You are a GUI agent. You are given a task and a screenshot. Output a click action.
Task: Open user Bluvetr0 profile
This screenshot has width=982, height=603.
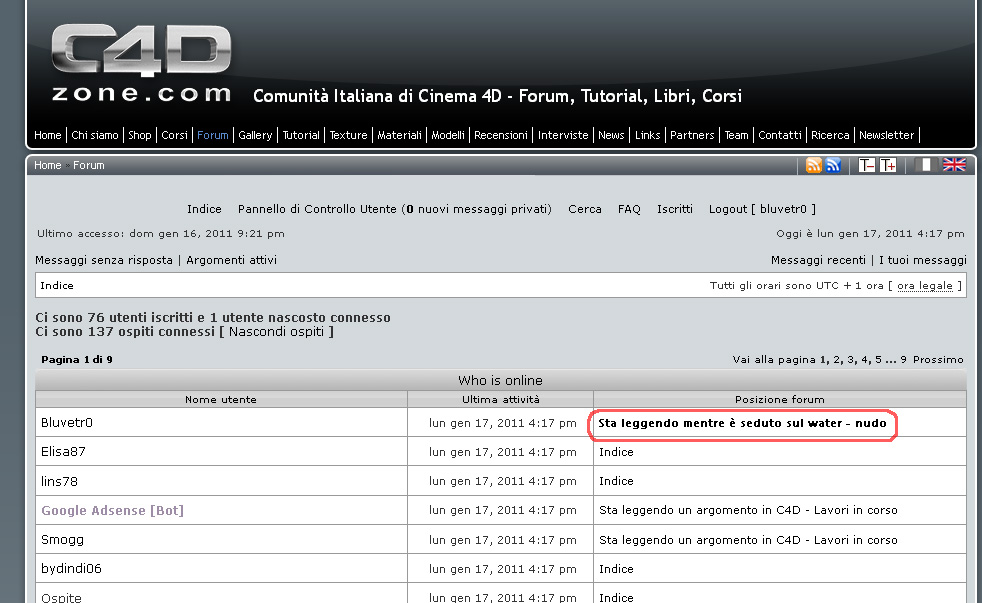66,423
